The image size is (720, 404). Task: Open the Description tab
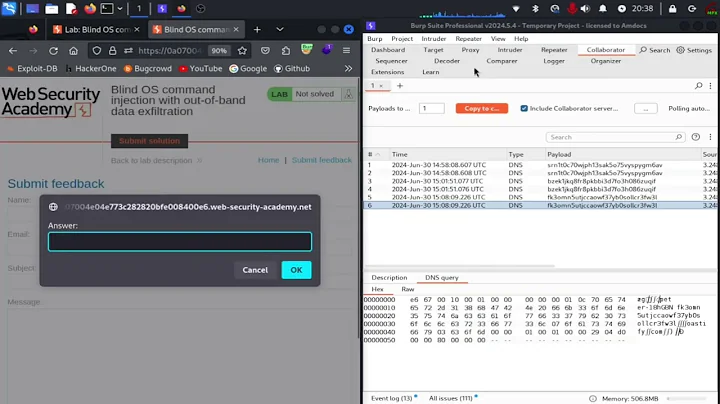tap(389, 277)
